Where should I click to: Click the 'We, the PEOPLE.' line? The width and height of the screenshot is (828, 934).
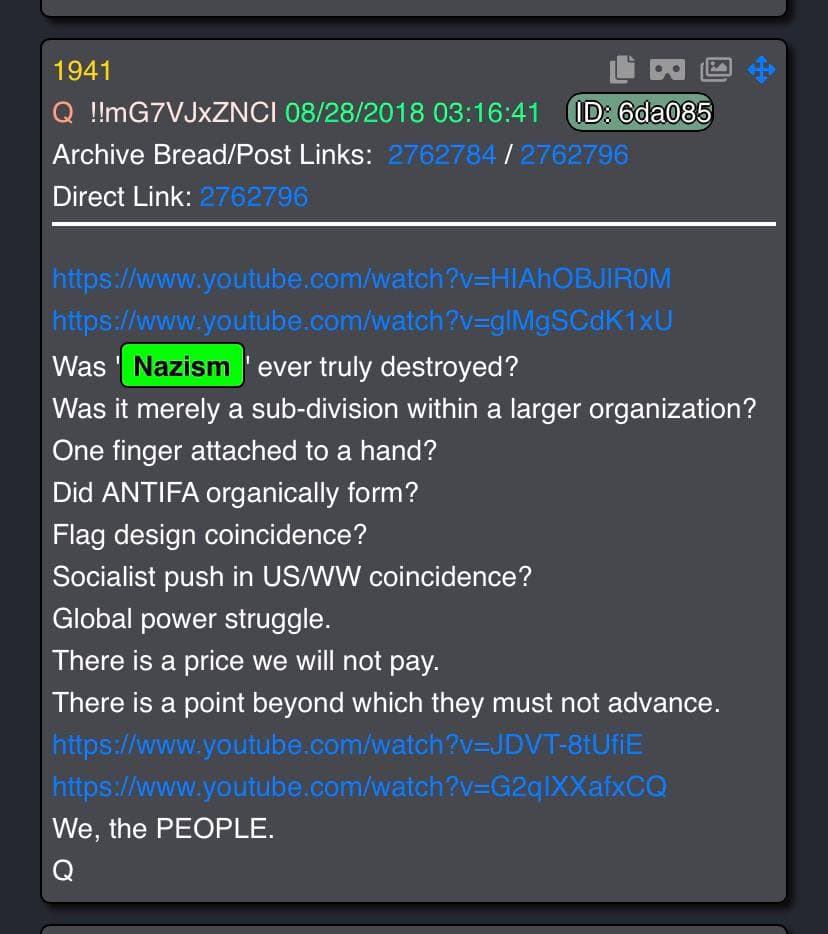pyautogui.click(x=163, y=829)
